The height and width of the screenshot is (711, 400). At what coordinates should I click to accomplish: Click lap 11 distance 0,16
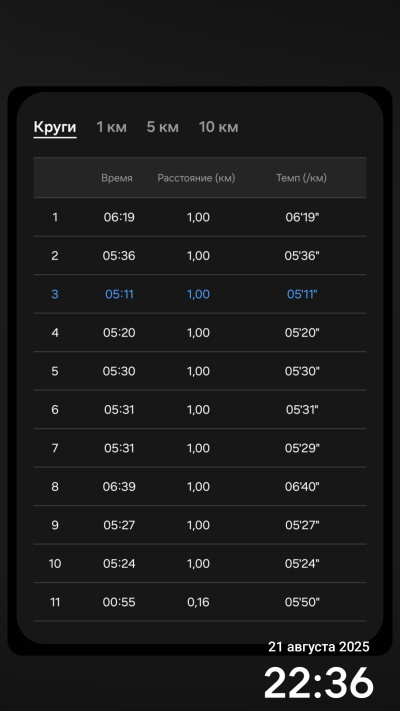(x=198, y=602)
